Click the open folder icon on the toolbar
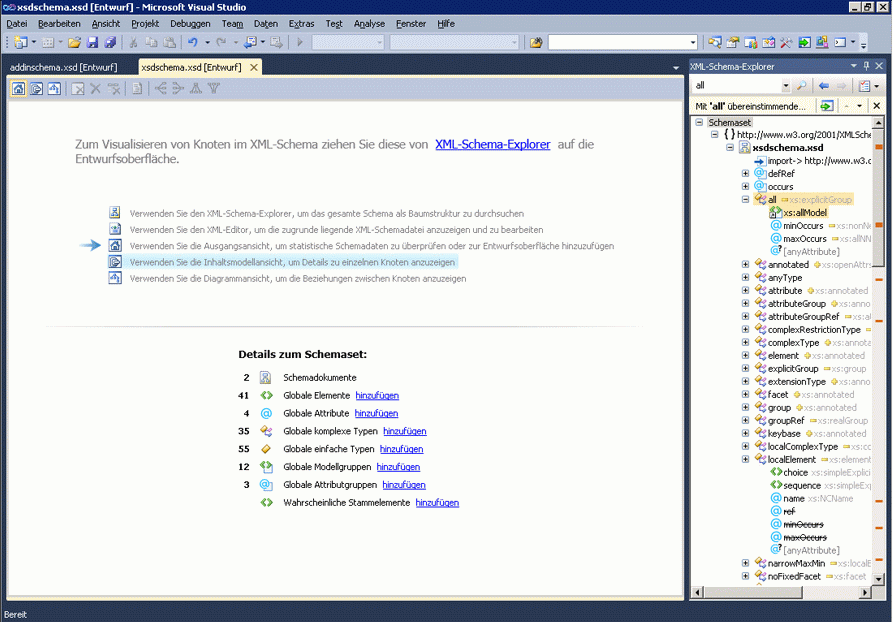Viewport: 893px width, 622px height. click(74, 42)
